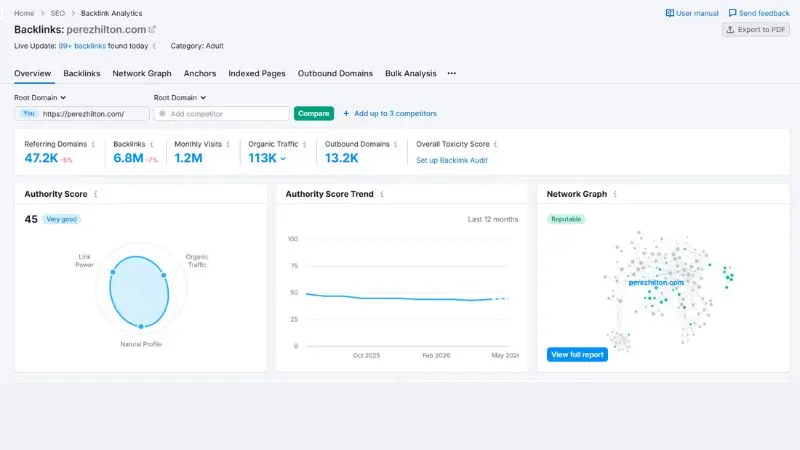Click the https://perezhilton.com/ domain field

pyautogui.click(x=82, y=113)
